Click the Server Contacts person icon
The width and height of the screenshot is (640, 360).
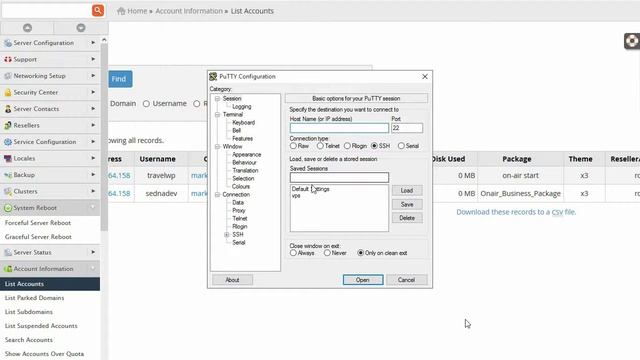click(8, 109)
